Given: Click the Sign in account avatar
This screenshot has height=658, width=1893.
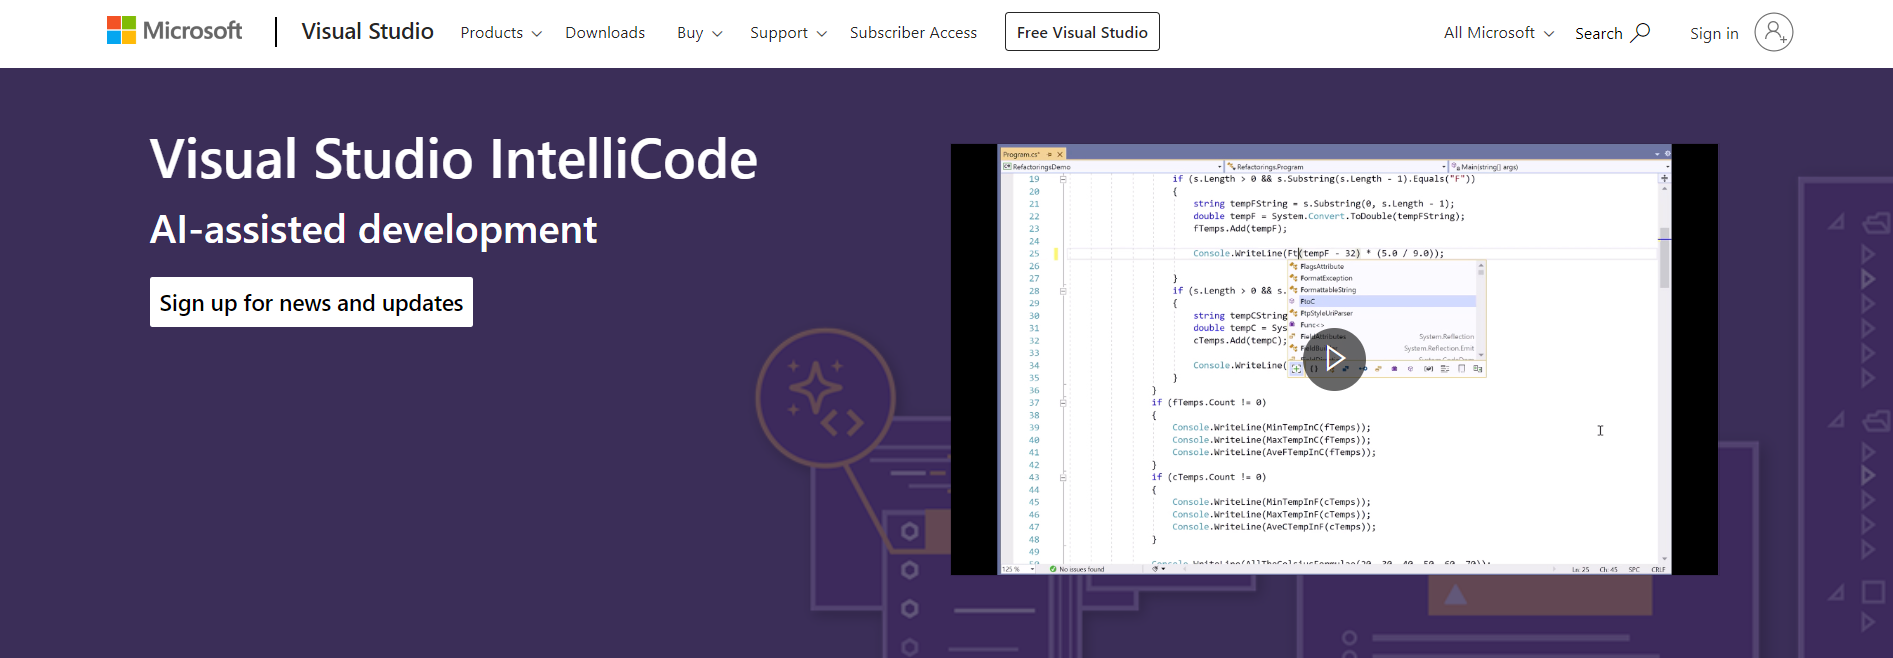Looking at the screenshot, I should [1773, 32].
